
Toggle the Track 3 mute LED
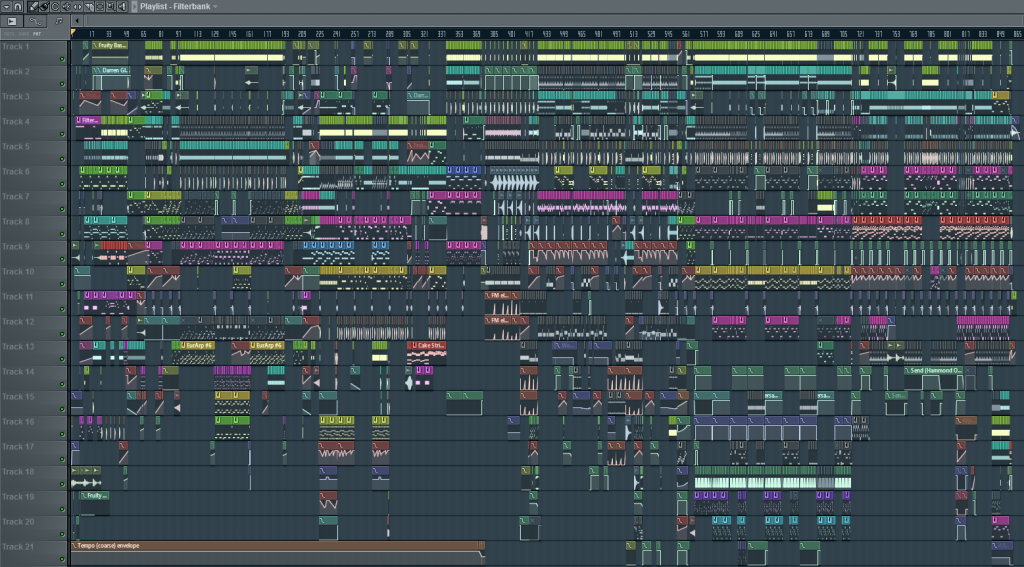point(63,109)
